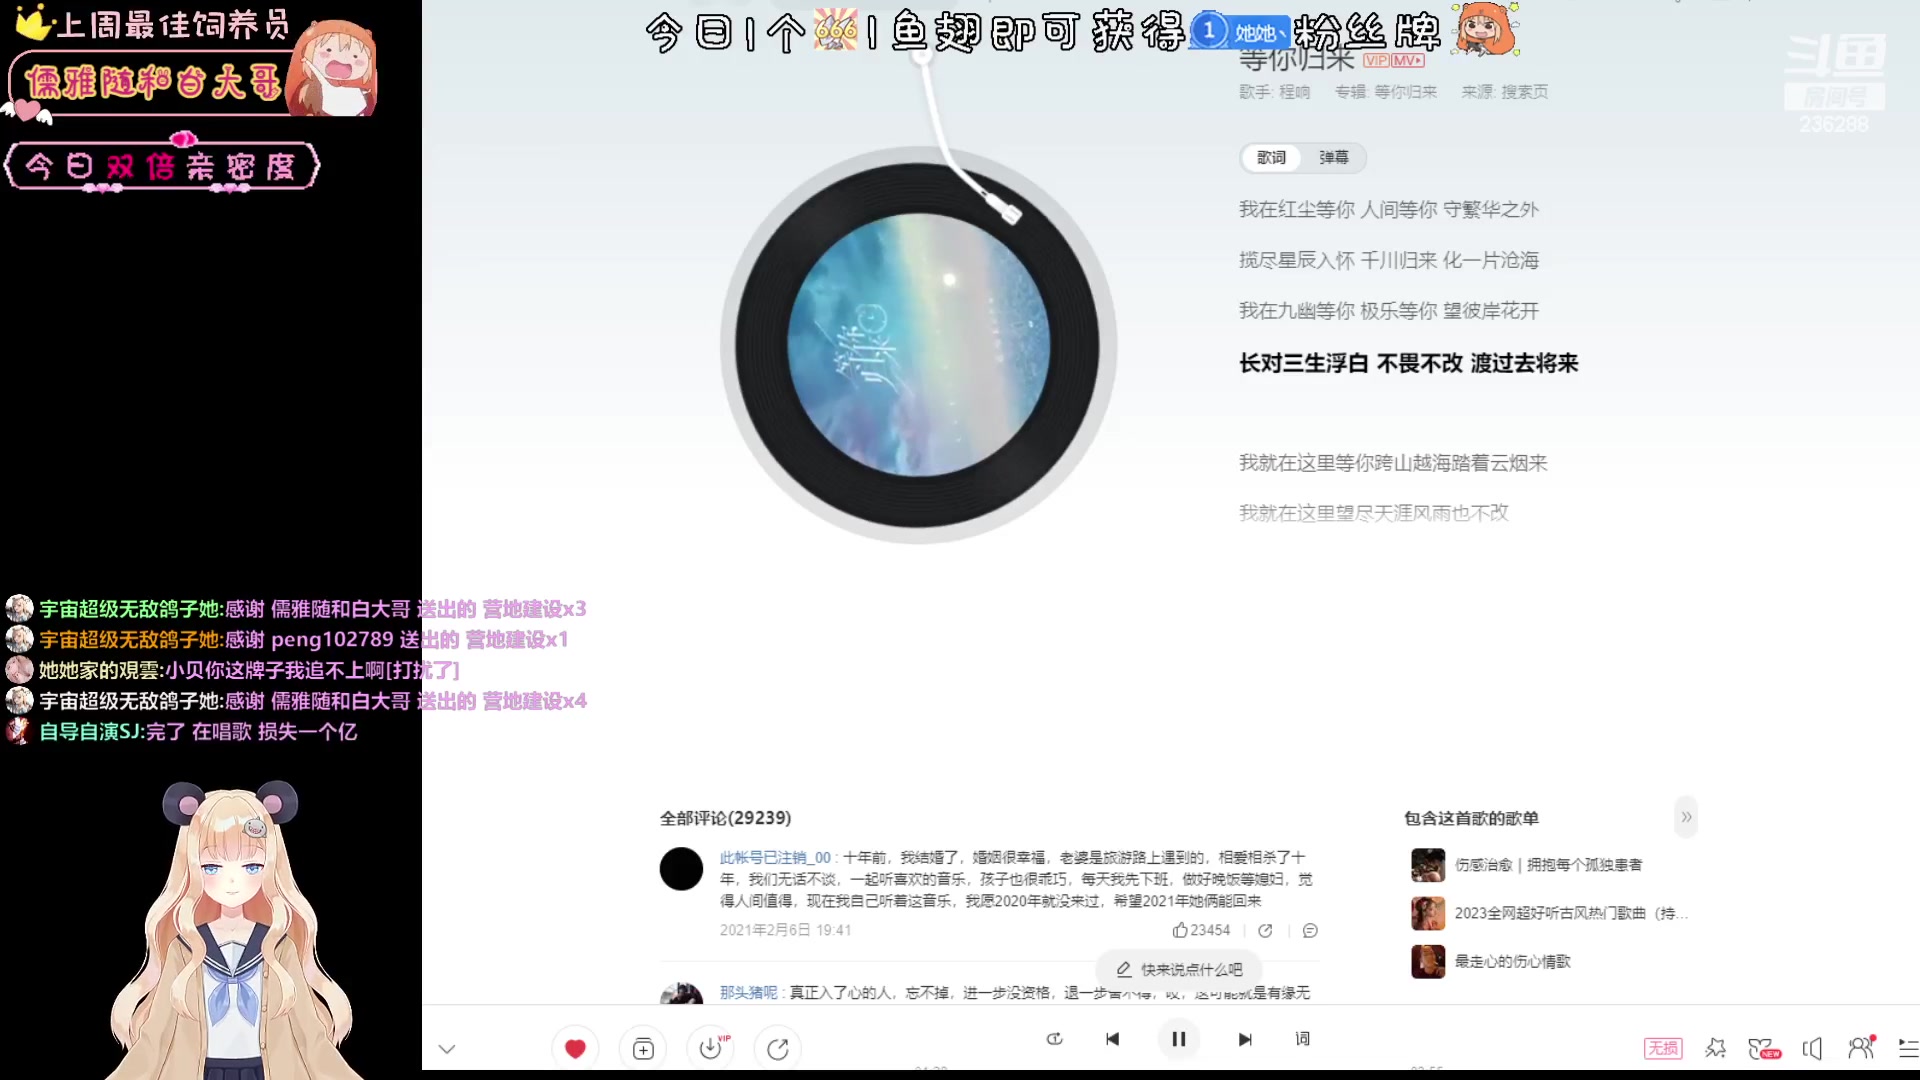Collapse the full player with down chevron

[447, 1049]
